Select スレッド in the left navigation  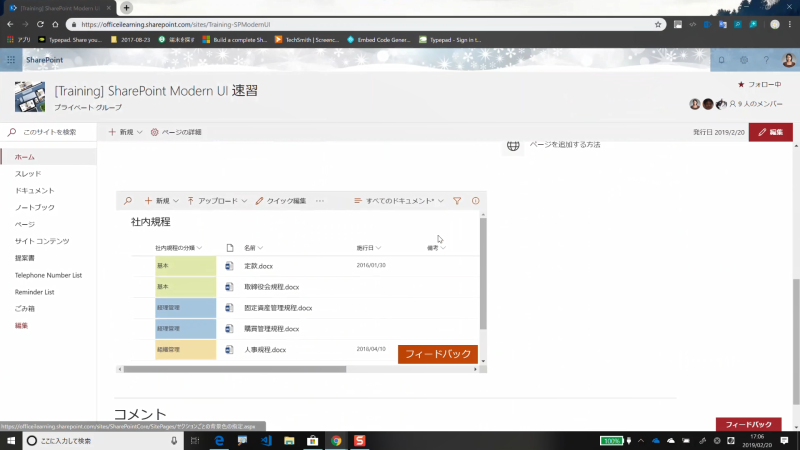tap(28, 174)
